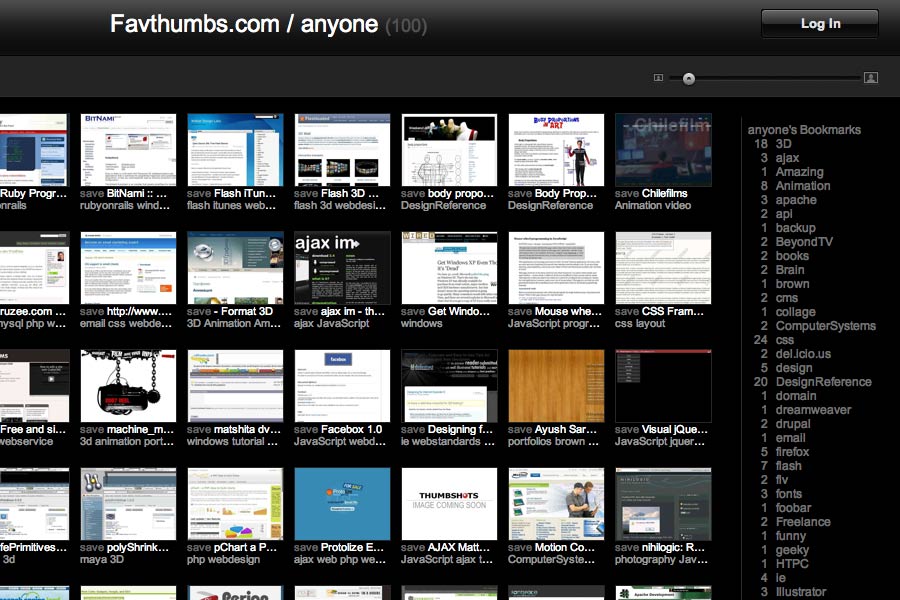This screenshot has height=600, width=900.
Task: Open the Thumbshots image coming soon thumbnail
Action: [449, 504]
